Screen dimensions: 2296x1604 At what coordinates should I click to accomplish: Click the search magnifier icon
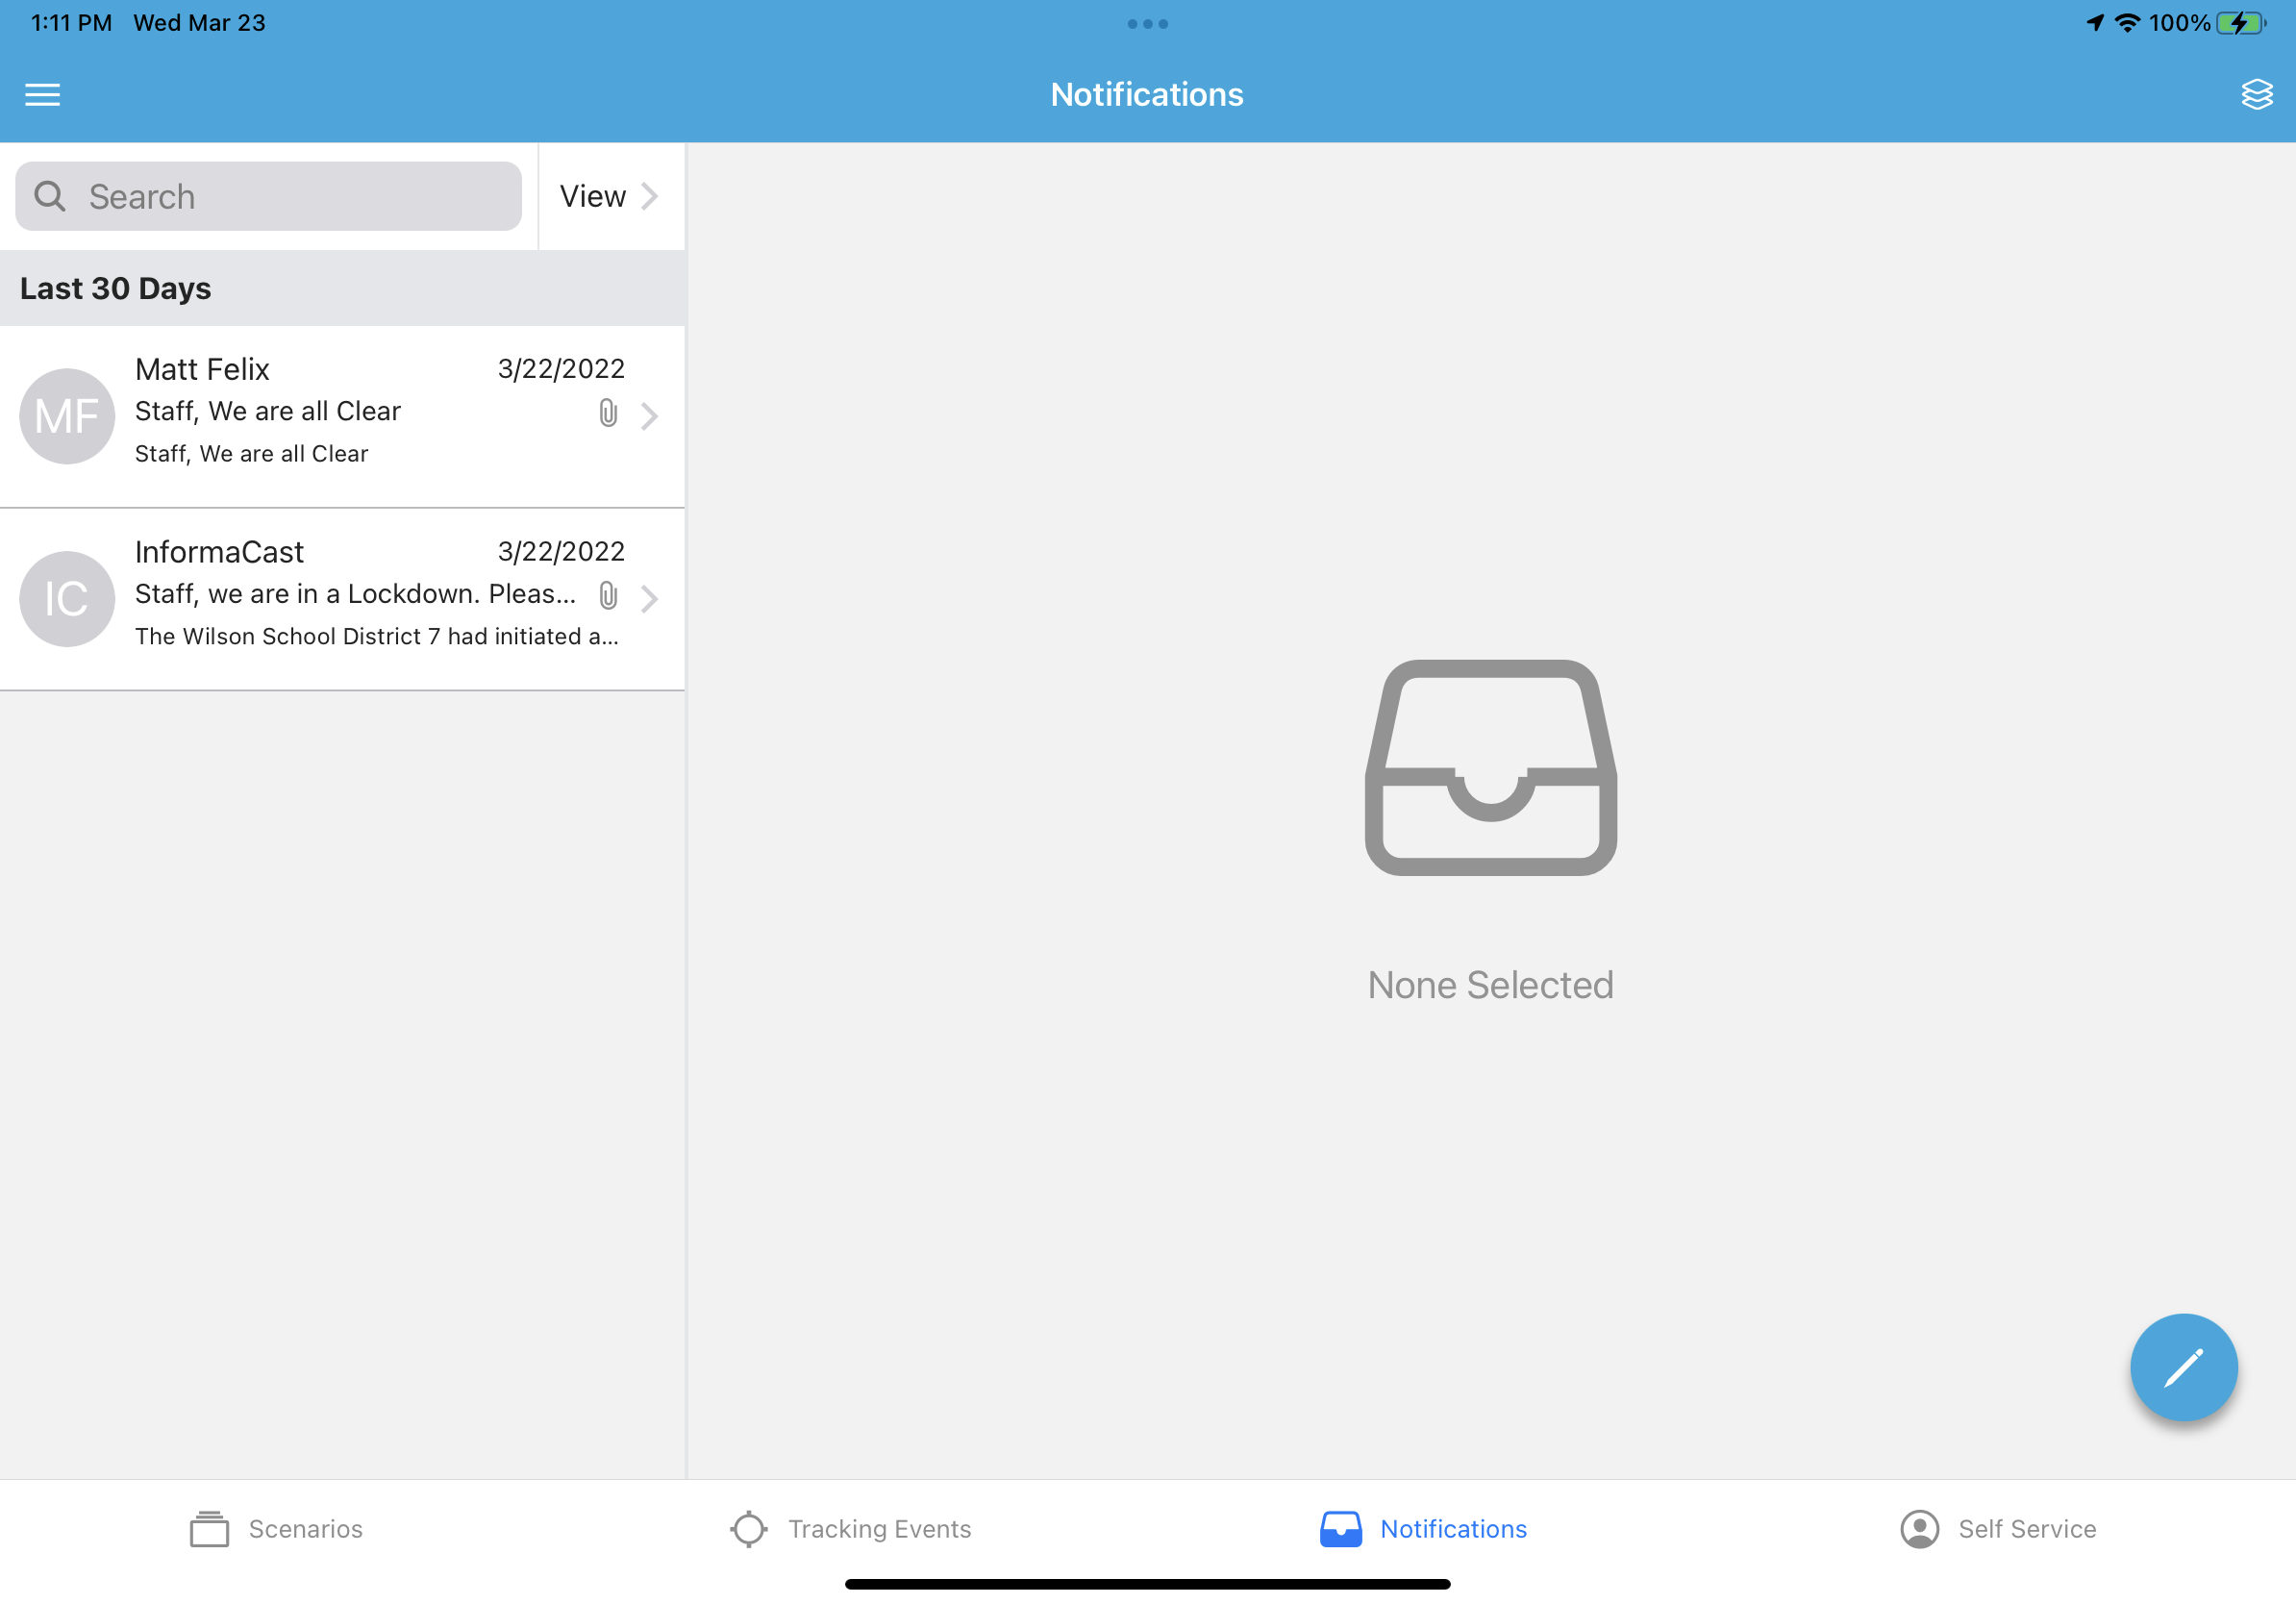pos(50,196)
